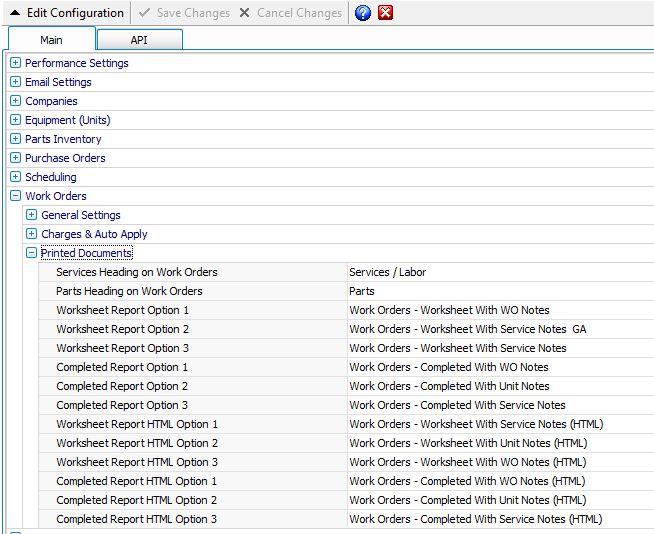Click value 'Worksheet With Service Notes GA'
The image size is (654, 534).
coord(468,329)
